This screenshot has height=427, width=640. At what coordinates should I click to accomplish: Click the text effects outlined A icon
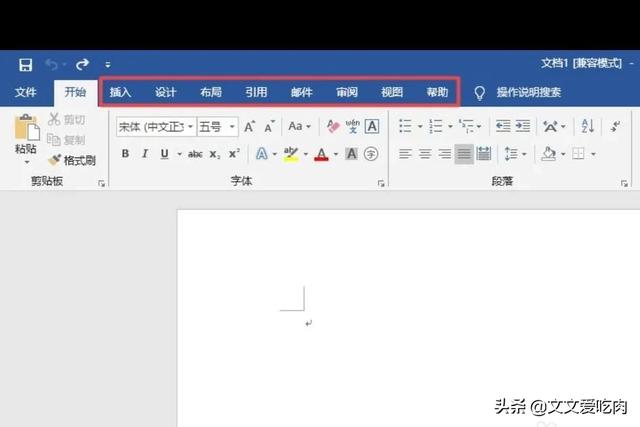262,154
